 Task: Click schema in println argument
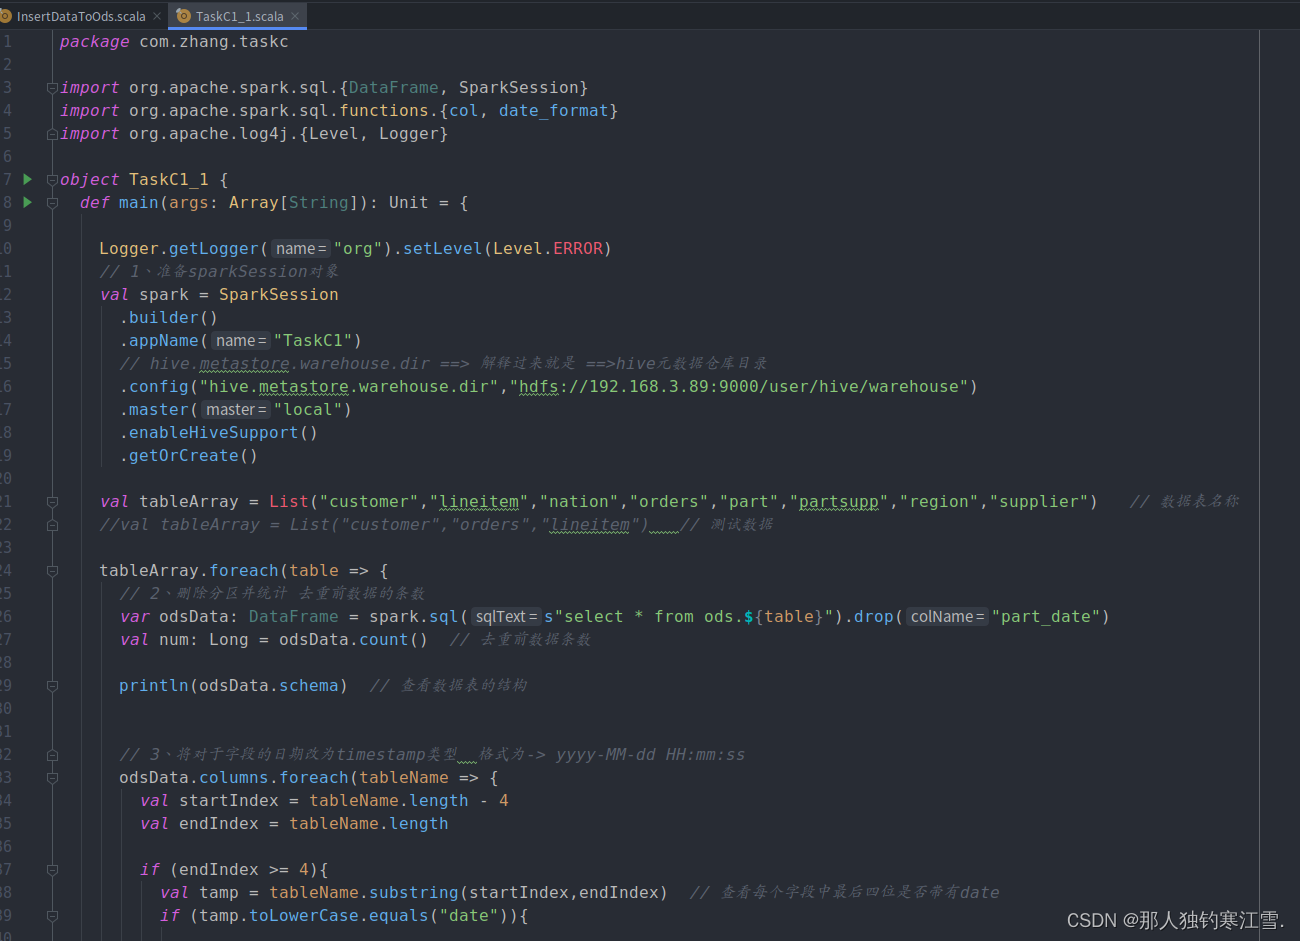point(309,686)
